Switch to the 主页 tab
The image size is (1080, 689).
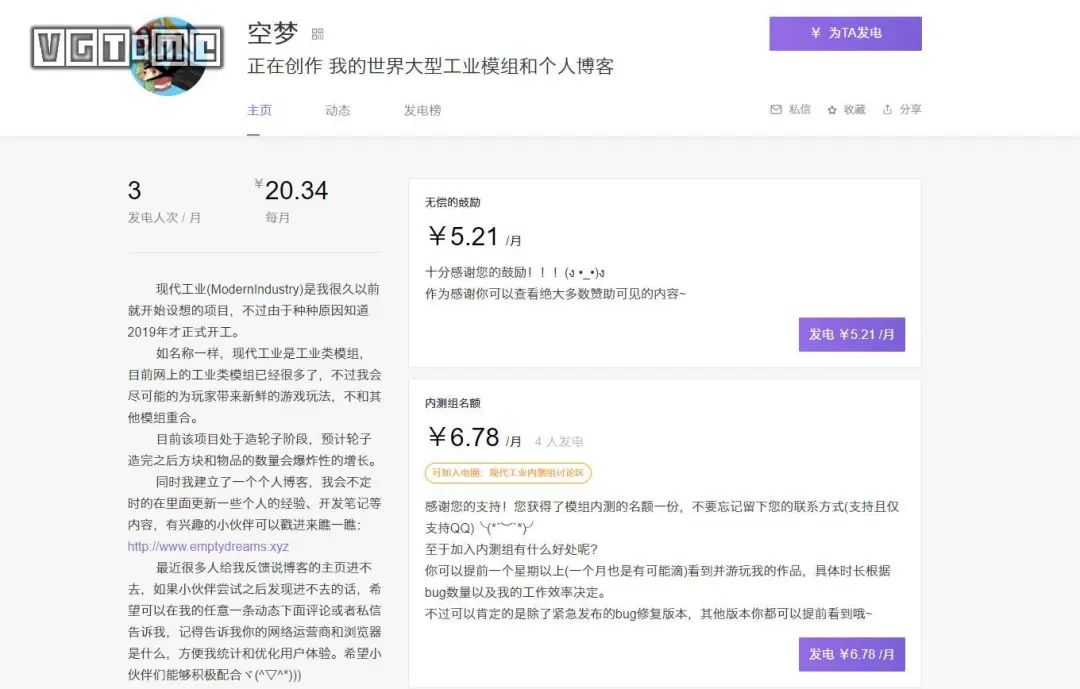[x=259, y=110]
